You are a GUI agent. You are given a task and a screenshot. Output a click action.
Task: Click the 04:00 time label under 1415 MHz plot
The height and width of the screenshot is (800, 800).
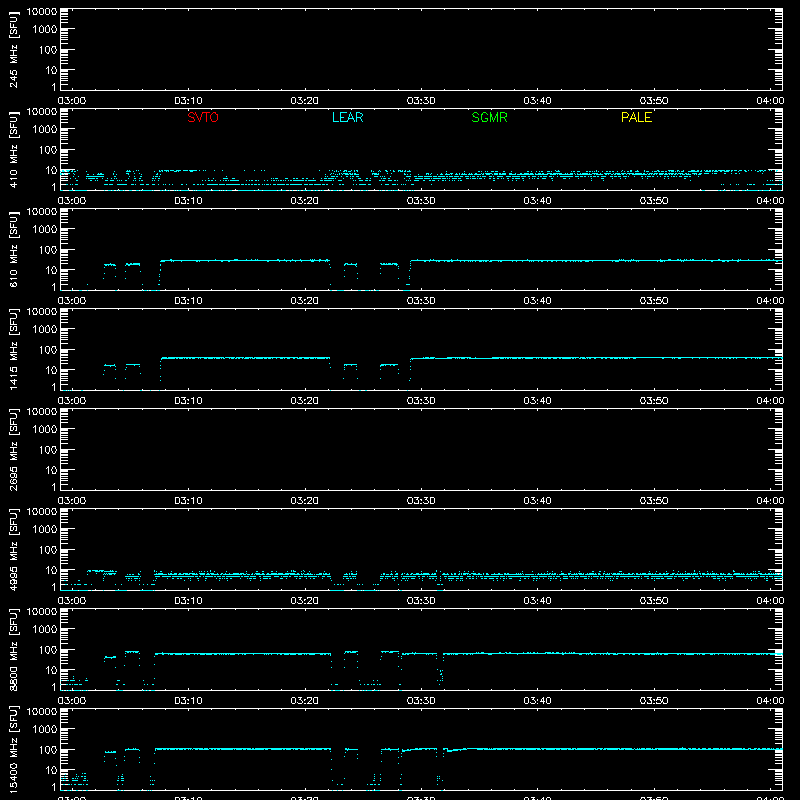point(770,401)
